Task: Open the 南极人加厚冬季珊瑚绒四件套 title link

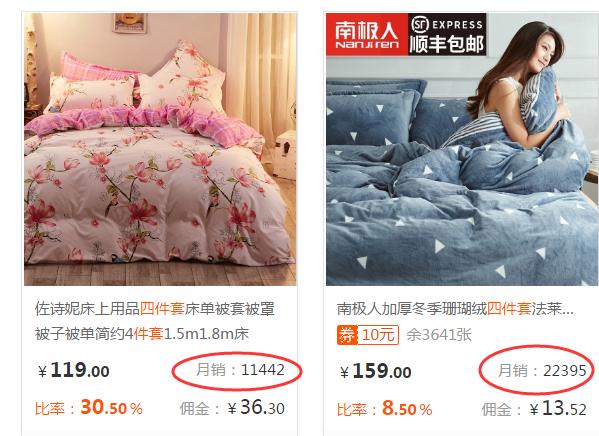Action: point(455,309)
